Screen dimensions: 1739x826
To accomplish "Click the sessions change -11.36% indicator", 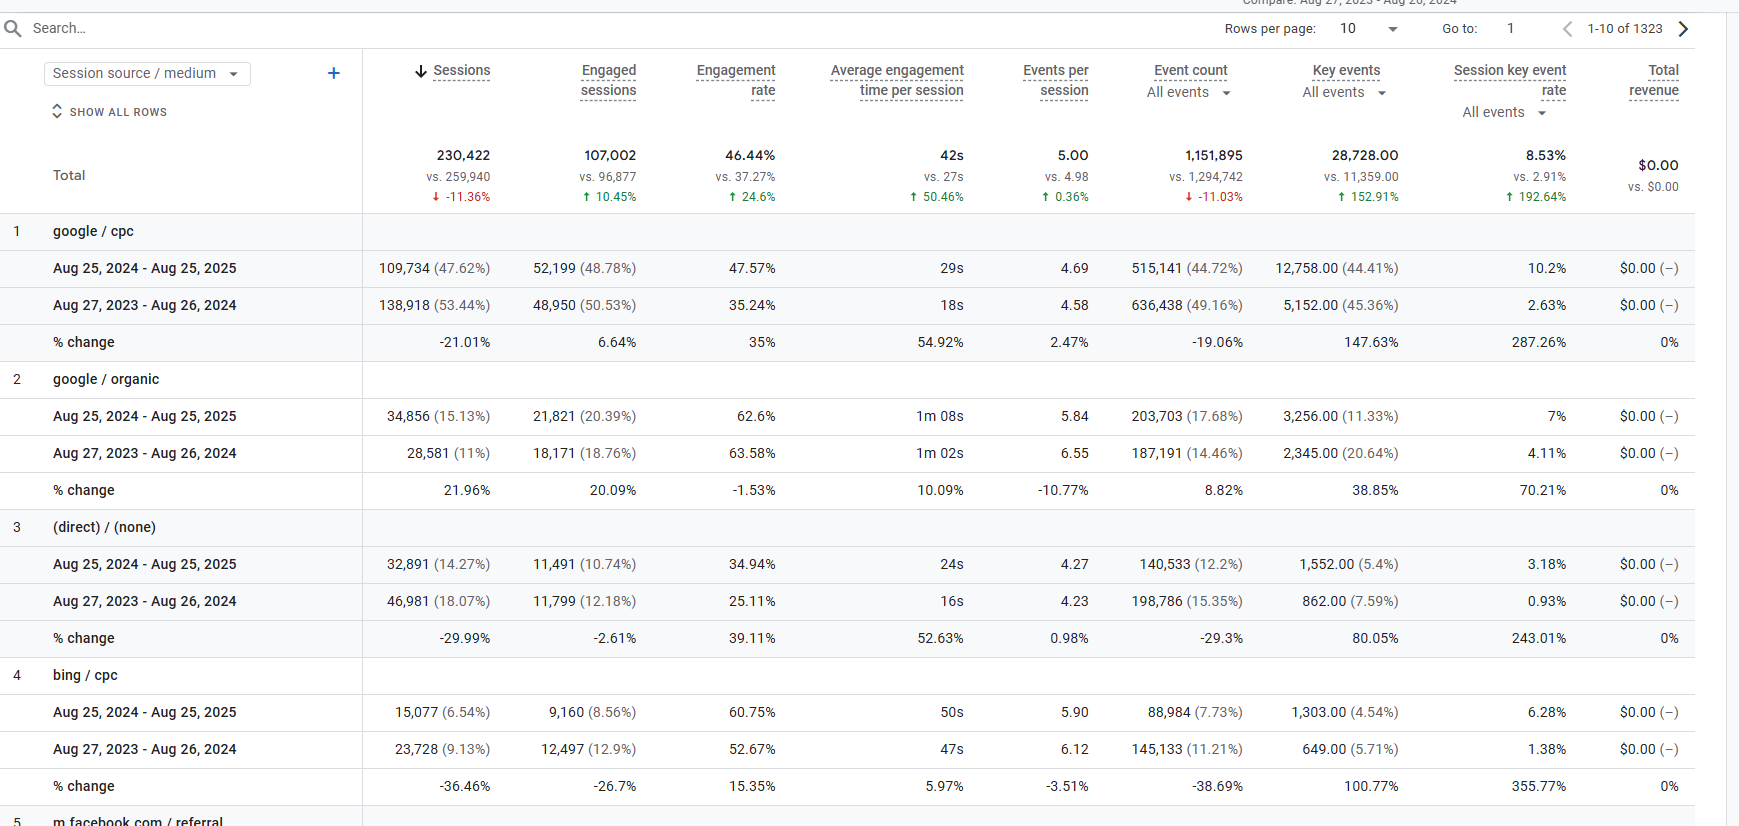I will (x=461, y=197).
